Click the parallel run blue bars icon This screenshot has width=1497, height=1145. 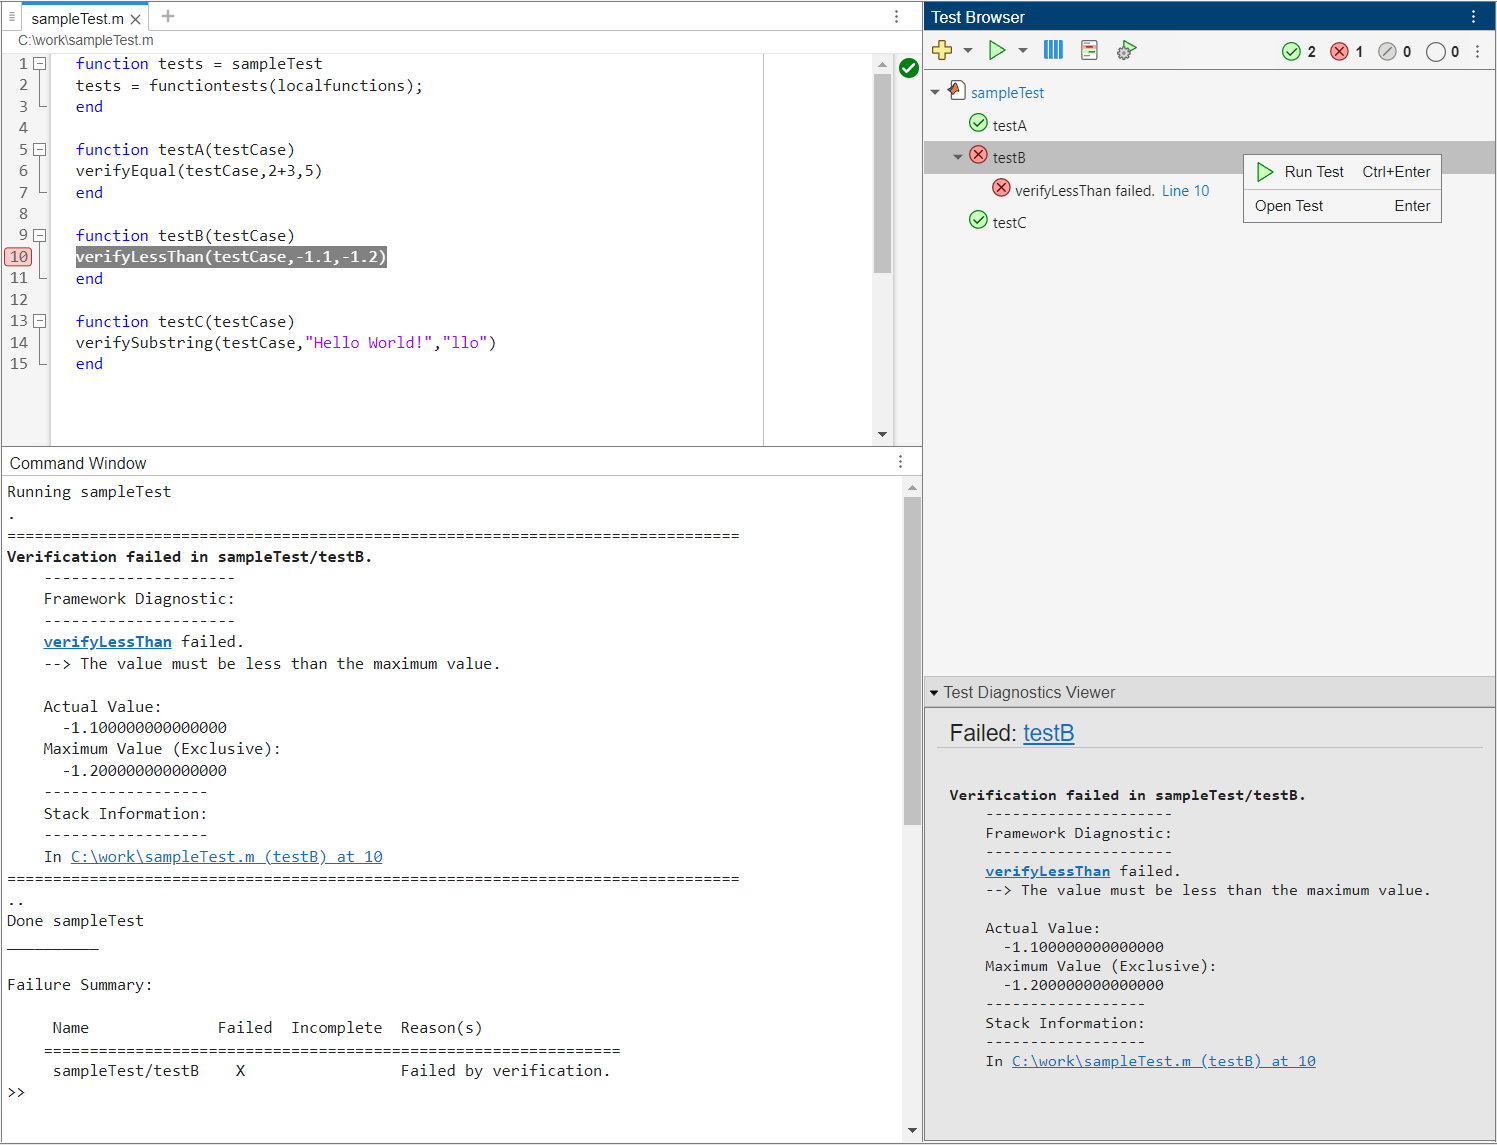tap(1053, 50)
